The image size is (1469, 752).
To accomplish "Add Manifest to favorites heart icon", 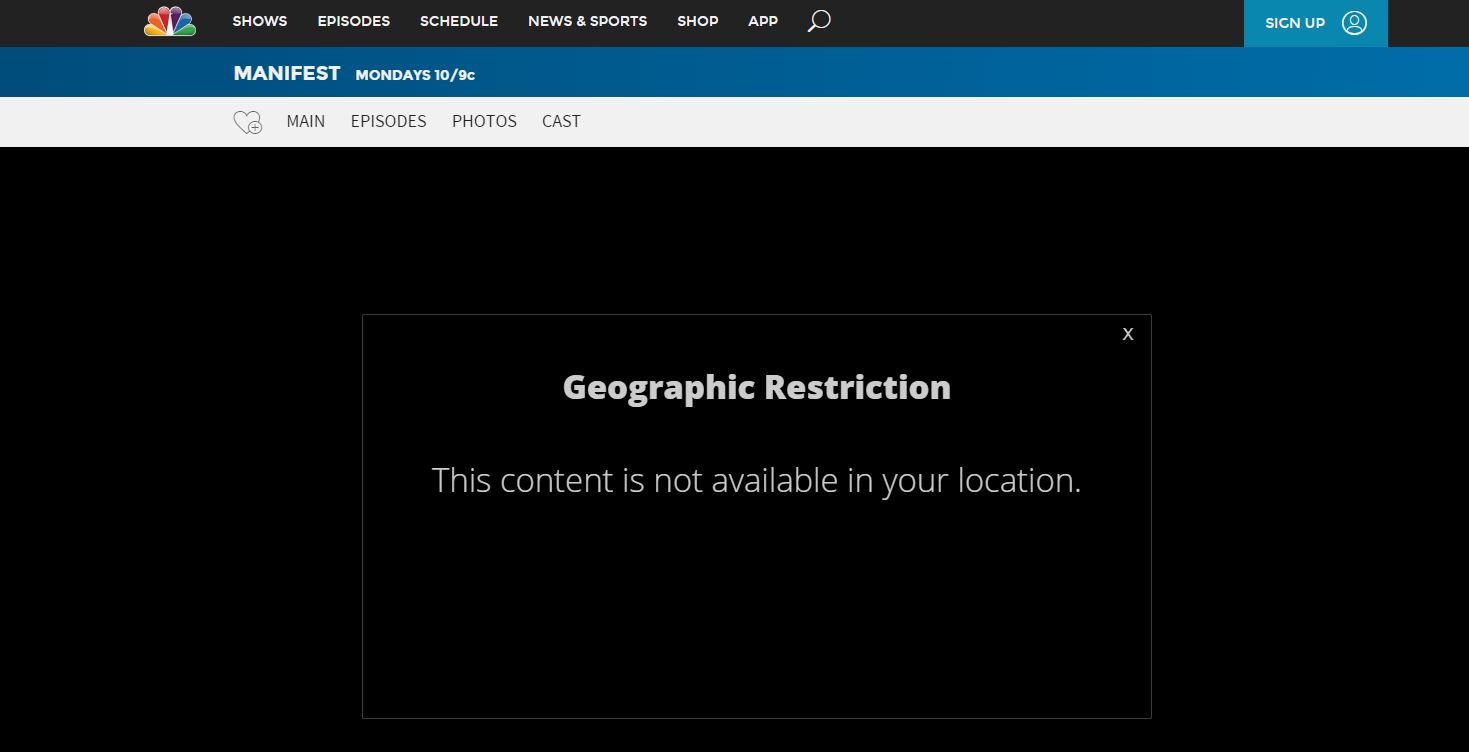I will click(x=248, y=122).
